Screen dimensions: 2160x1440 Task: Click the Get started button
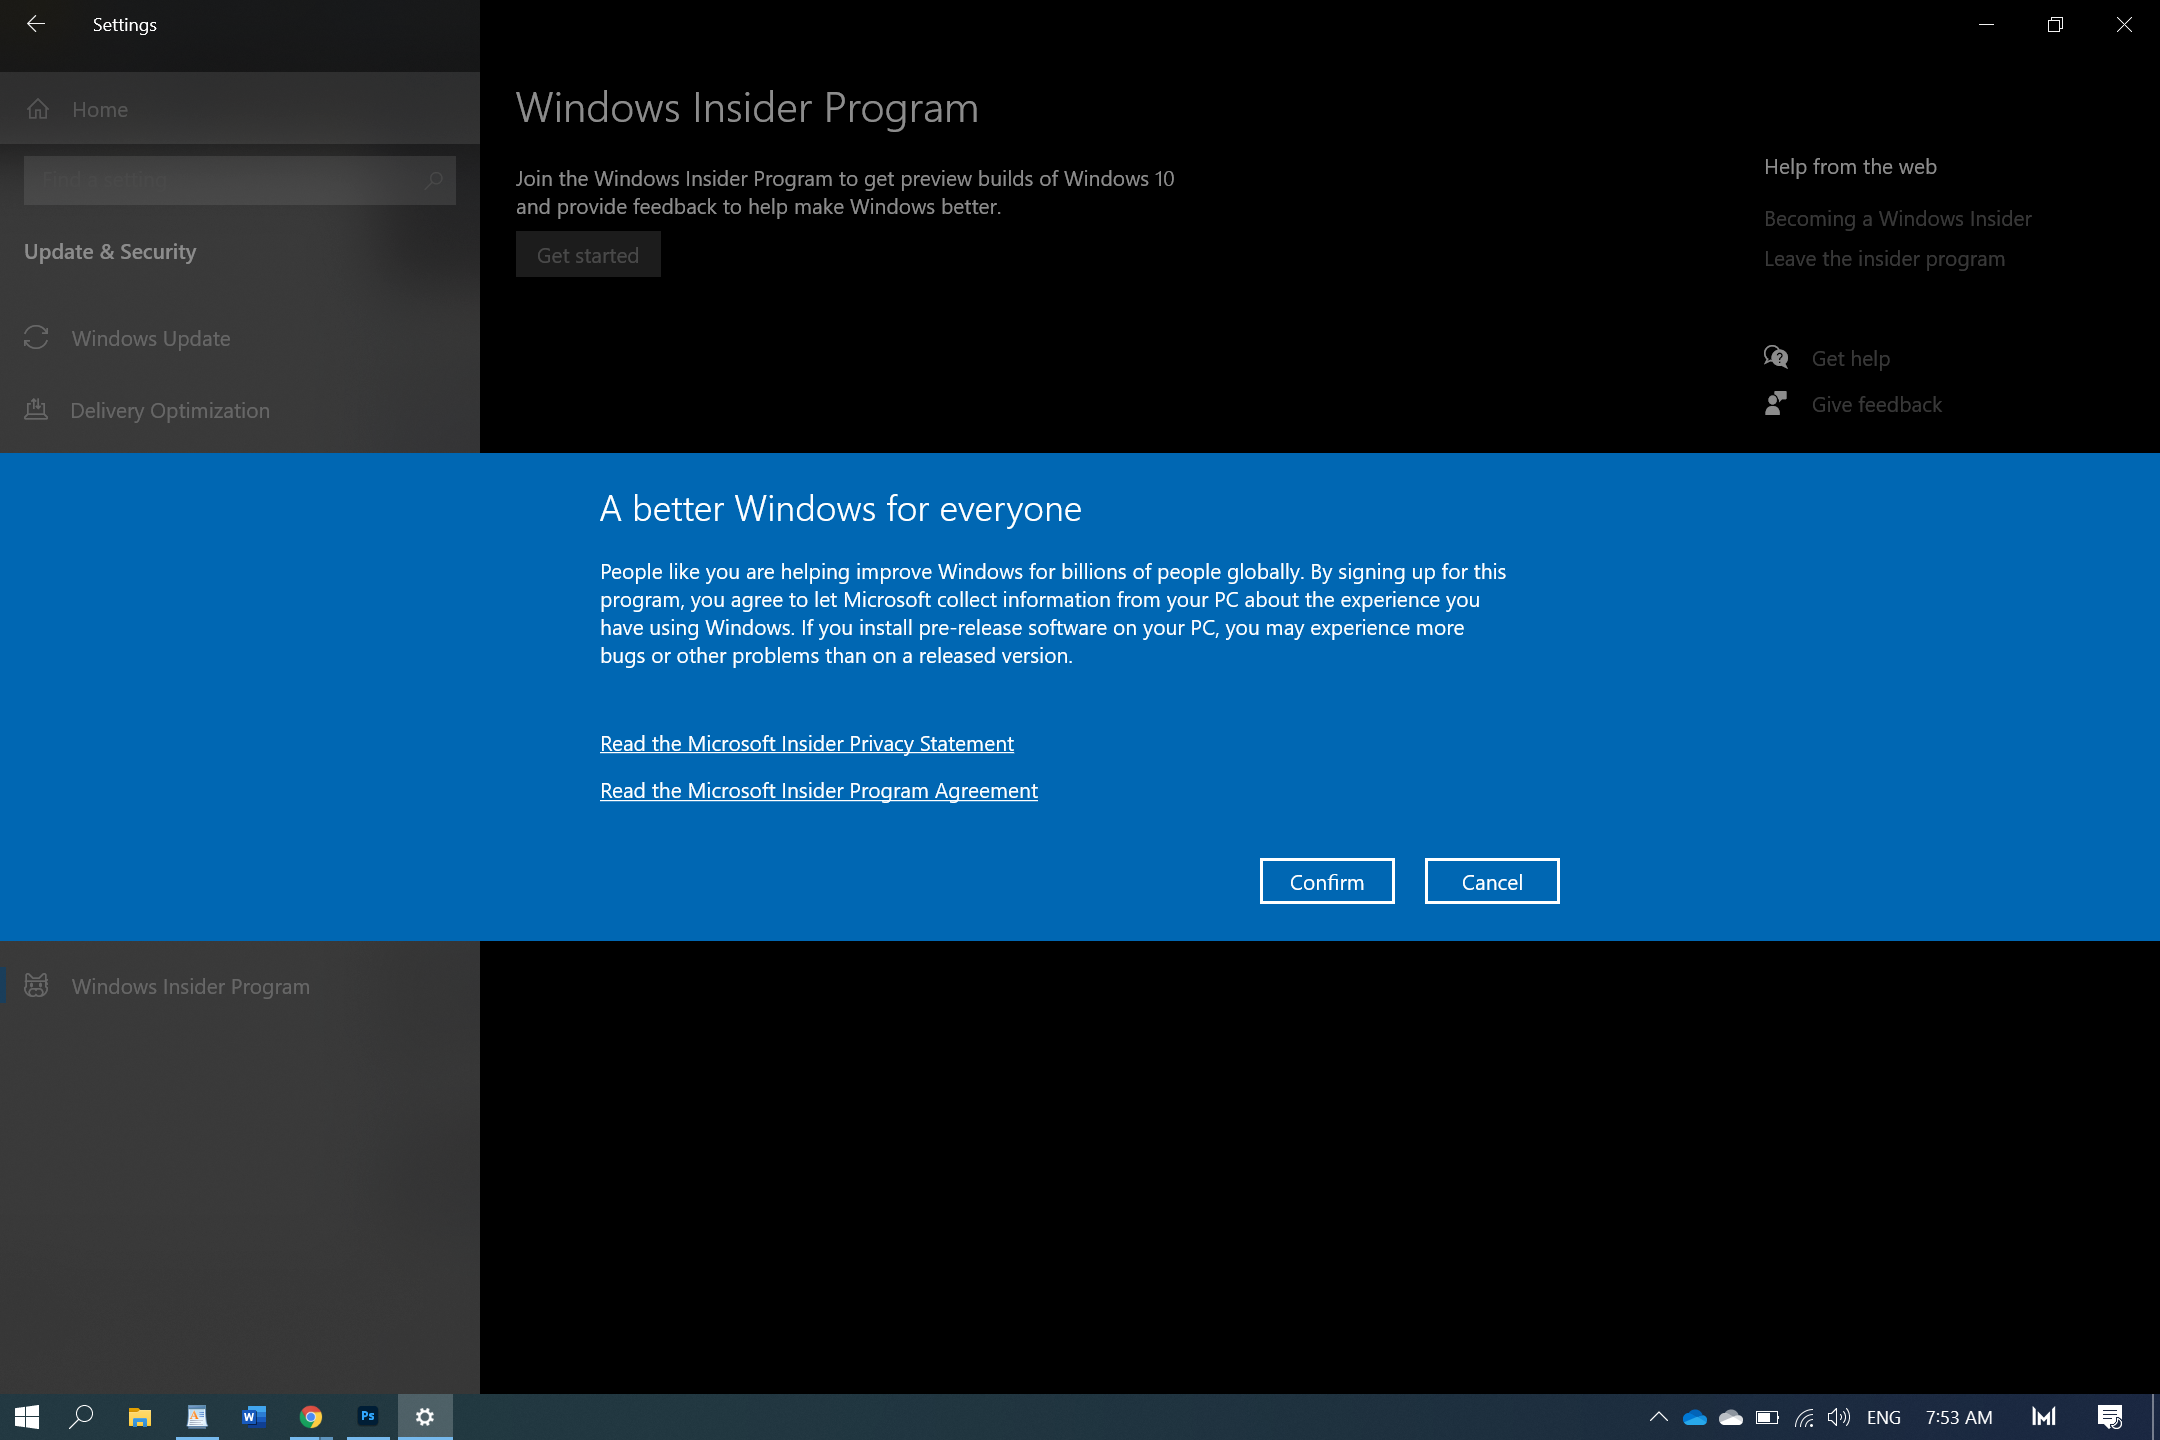588,254
